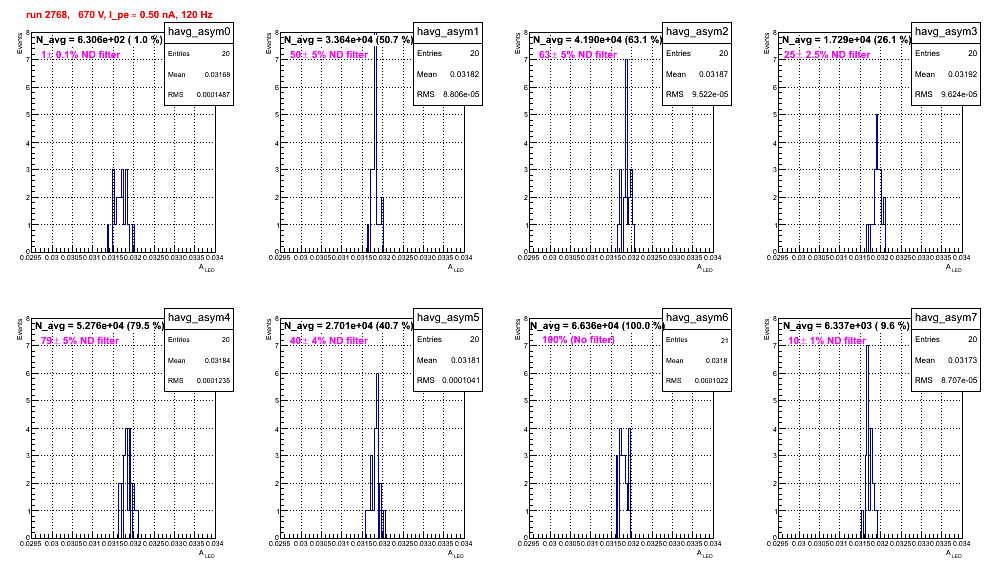The image size is (996, 572).
Task: Click RMS 9.522e-05 in havg_asym2 stats
Action: [x=697, y=95]
